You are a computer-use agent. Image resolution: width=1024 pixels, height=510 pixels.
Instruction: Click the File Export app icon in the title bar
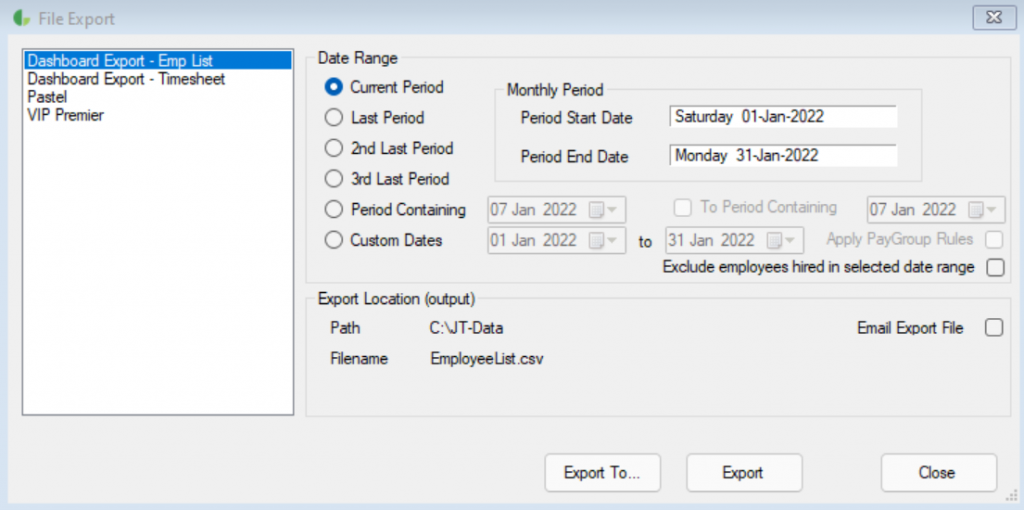pyautogui.click(x=22, y=18)
